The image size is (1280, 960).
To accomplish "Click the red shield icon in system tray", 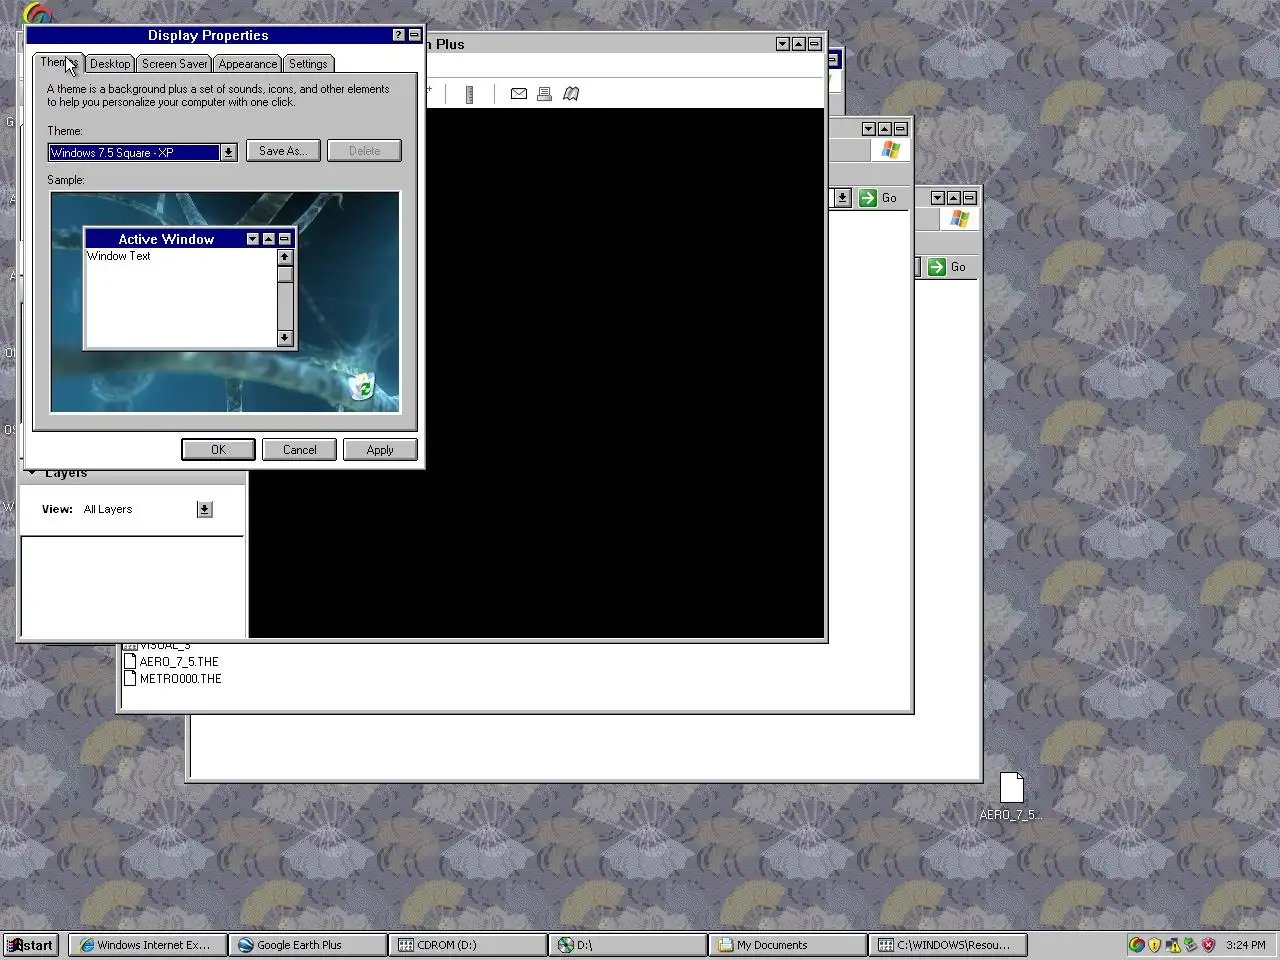I will pos(1208,945).
